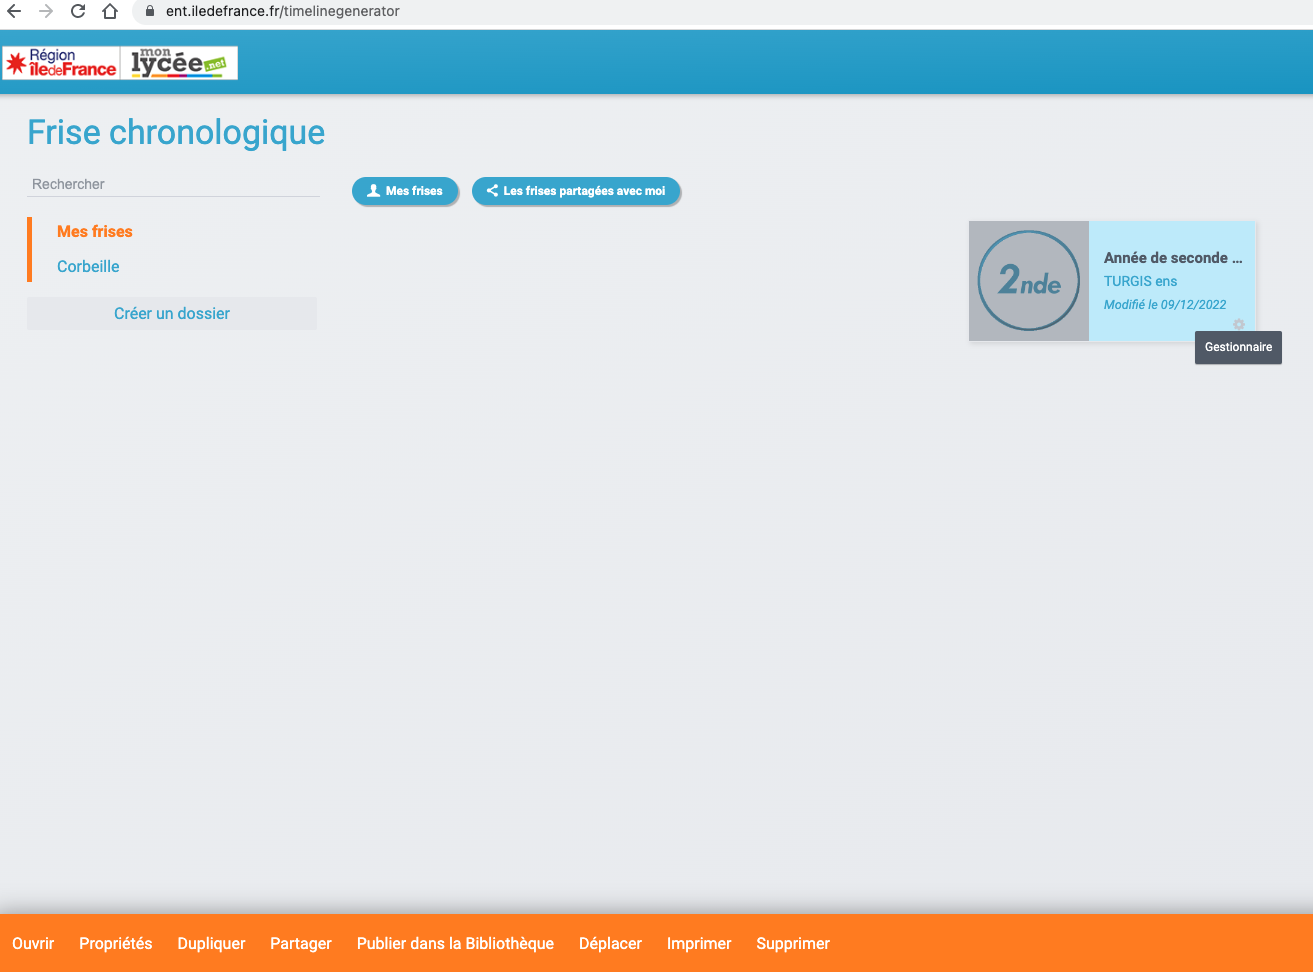Click the browser forward arrow

pos(45,12)
